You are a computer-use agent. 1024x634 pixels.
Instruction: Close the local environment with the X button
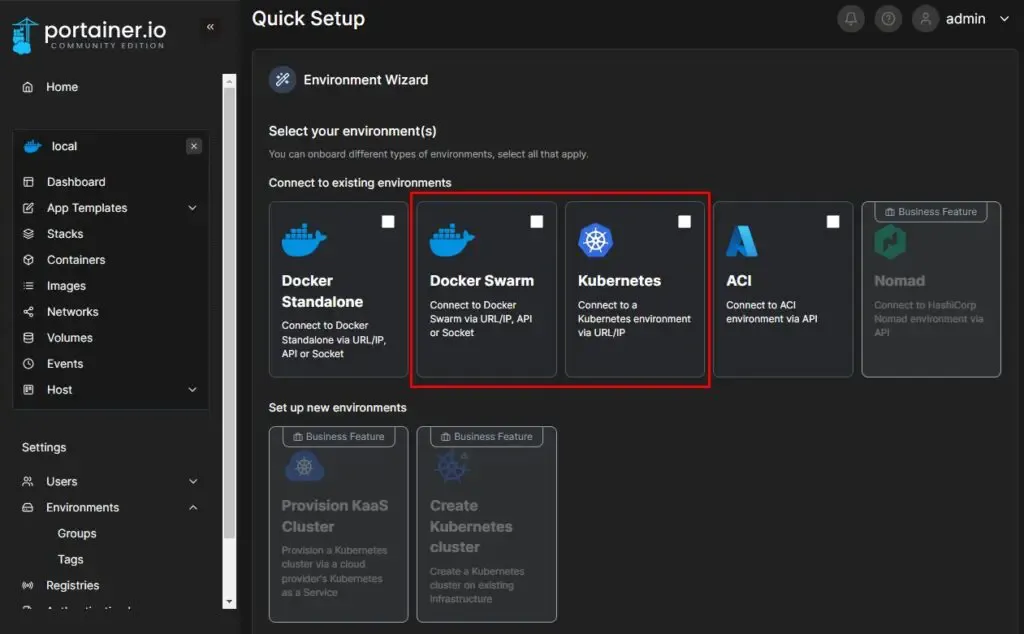tap(194, 146)
